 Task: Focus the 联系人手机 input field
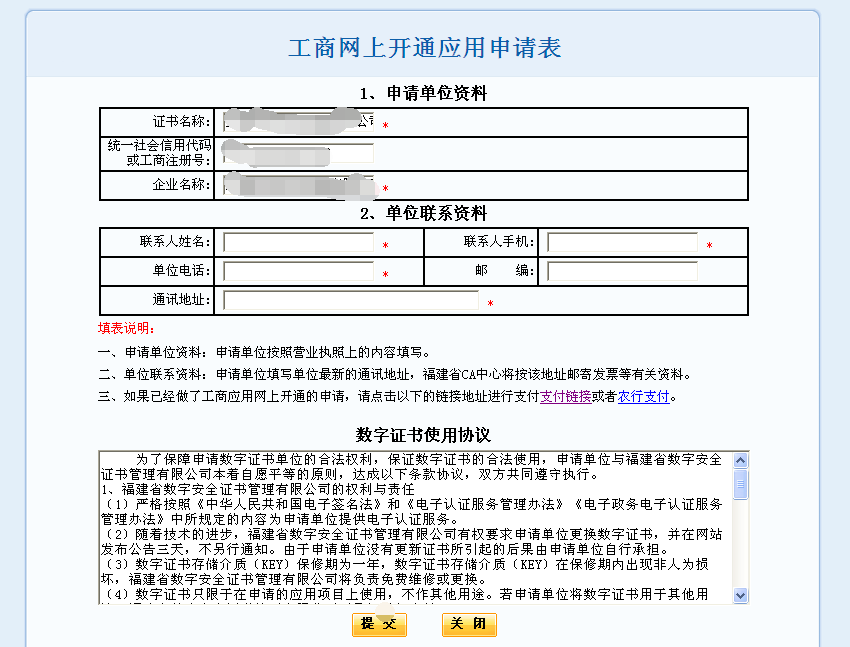pyautogui.click(x=622, y=242)
